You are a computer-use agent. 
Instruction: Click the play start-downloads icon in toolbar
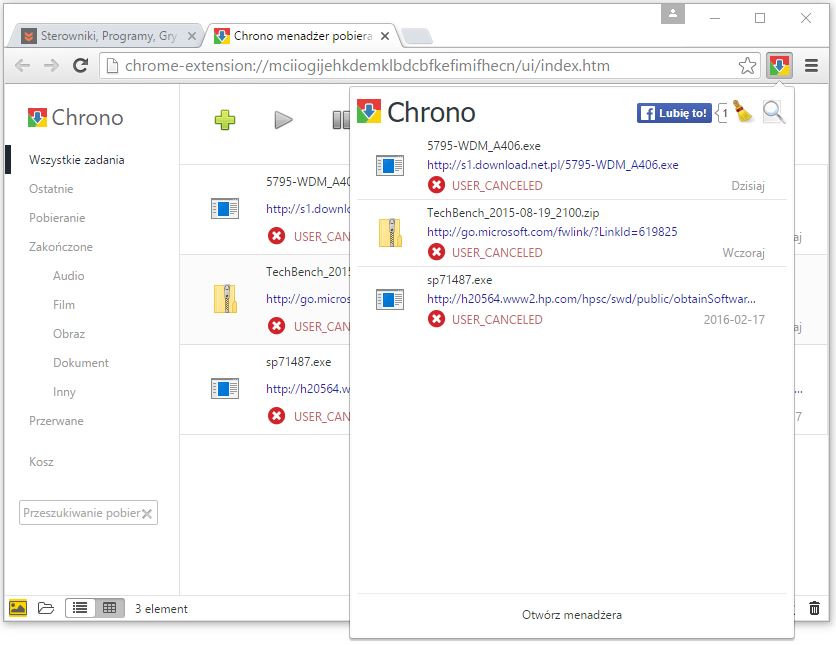(283, 120)
